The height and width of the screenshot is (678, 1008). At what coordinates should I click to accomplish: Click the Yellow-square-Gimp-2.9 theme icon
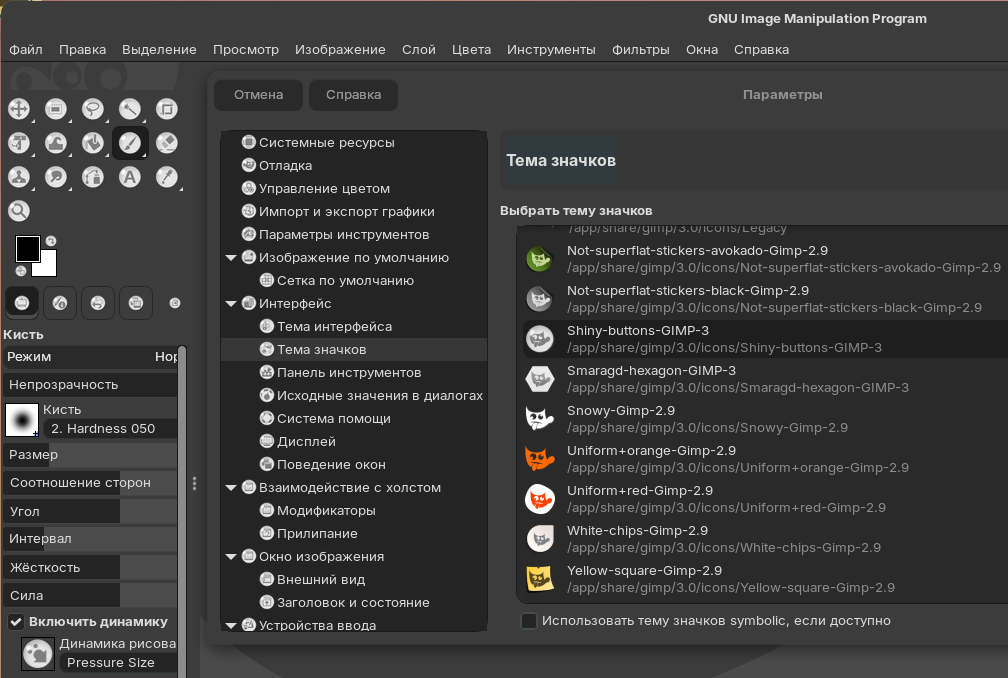[x=539, y=579]
